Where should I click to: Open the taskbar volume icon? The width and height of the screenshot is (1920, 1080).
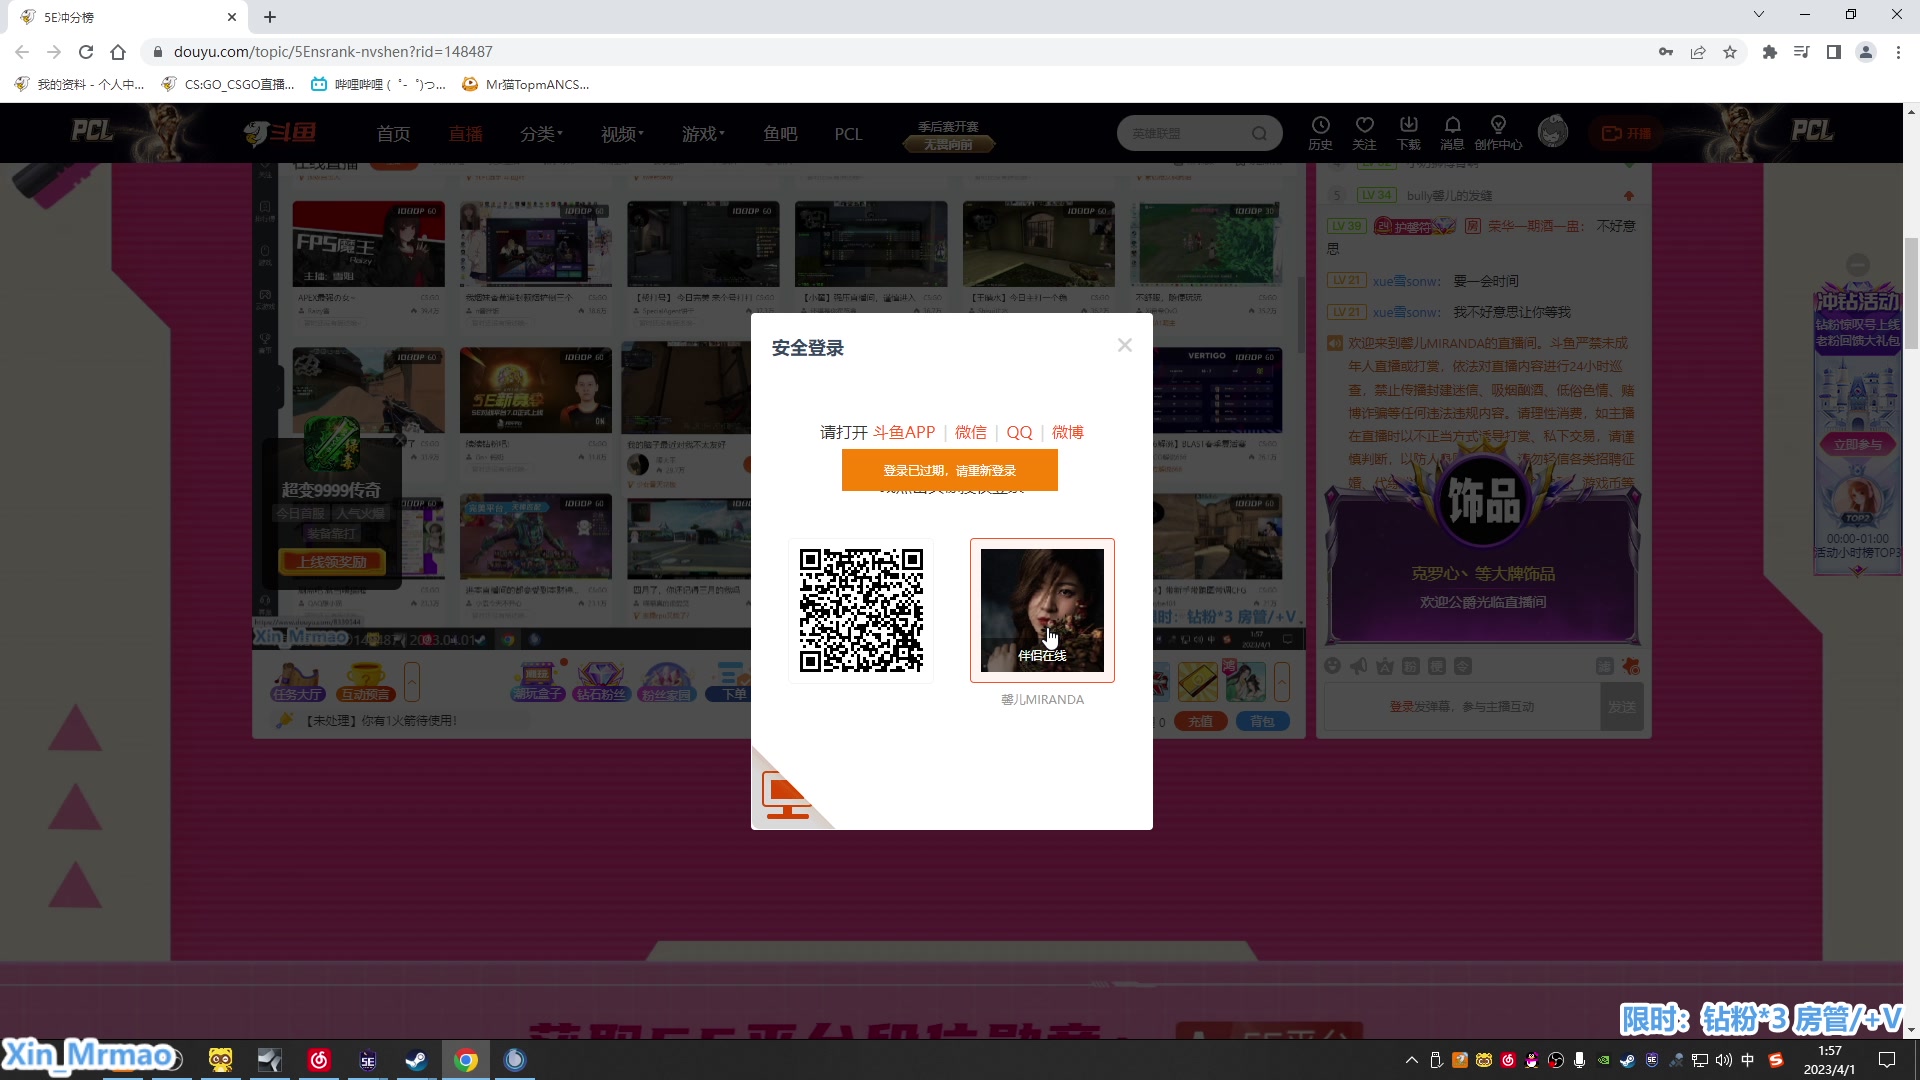[x=1724, y=1060]
